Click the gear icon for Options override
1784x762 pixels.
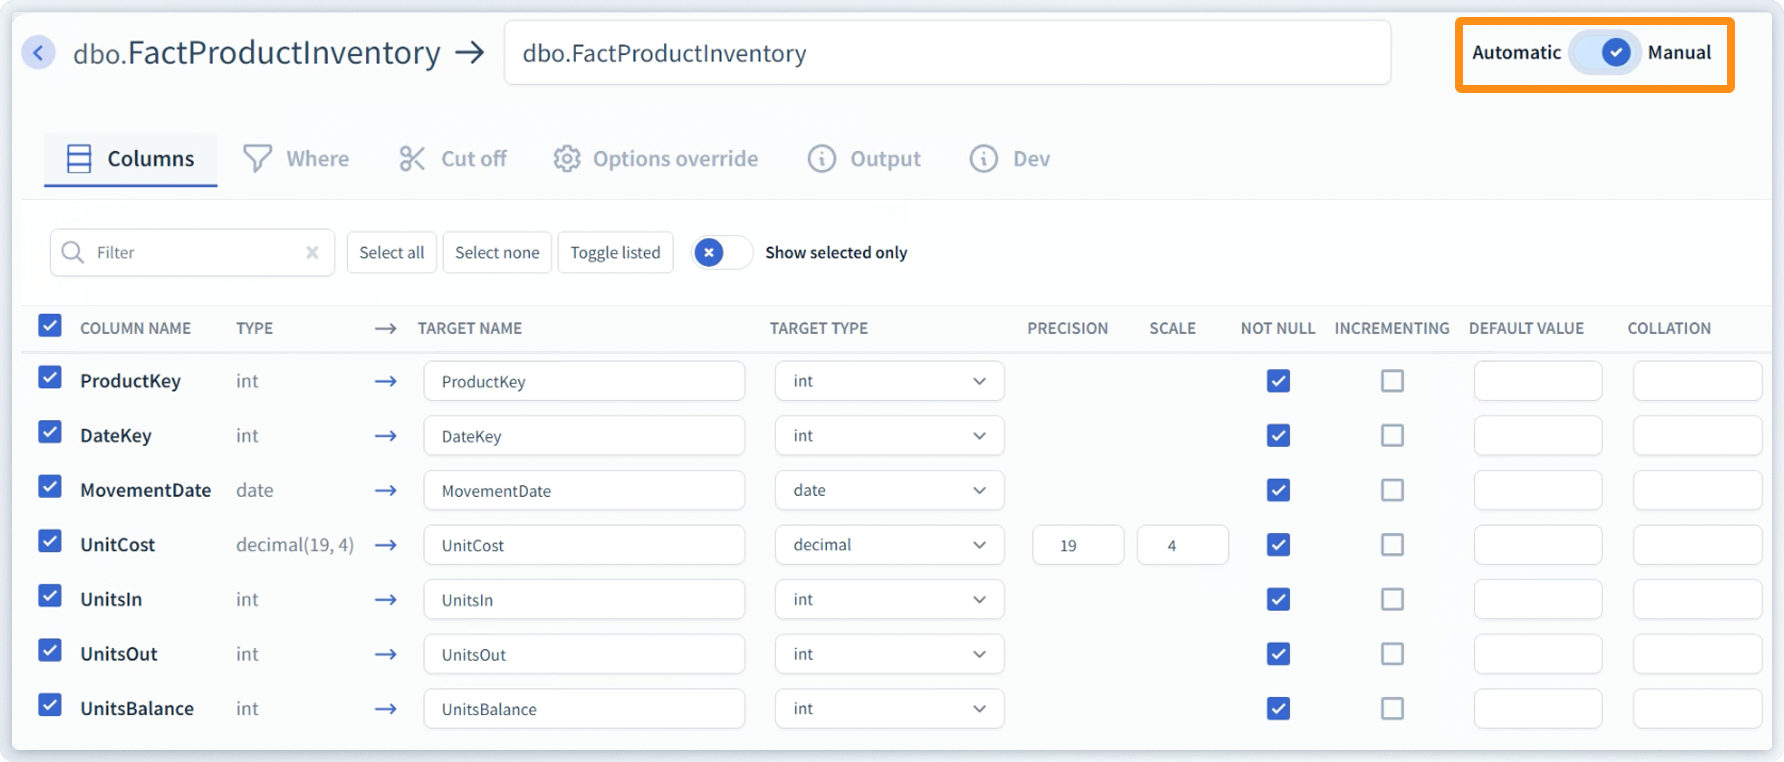567,158
